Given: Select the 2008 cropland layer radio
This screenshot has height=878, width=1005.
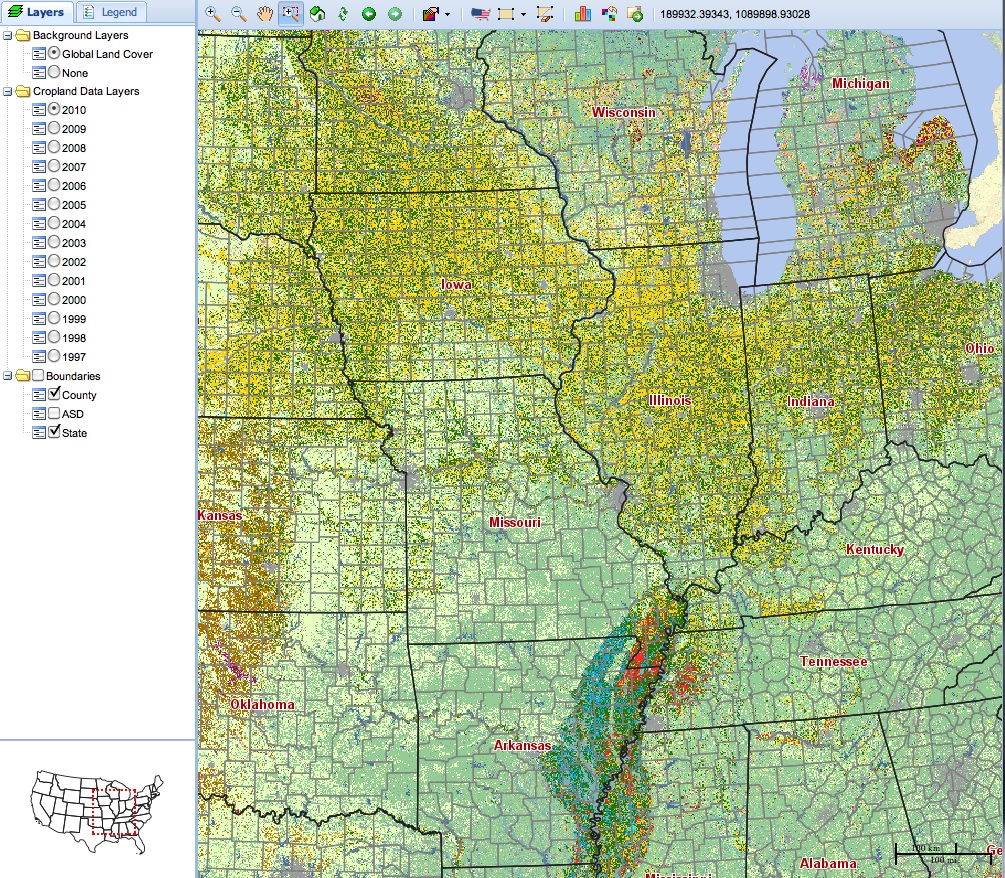Looking at the screenshot, I should click(54, 147).
